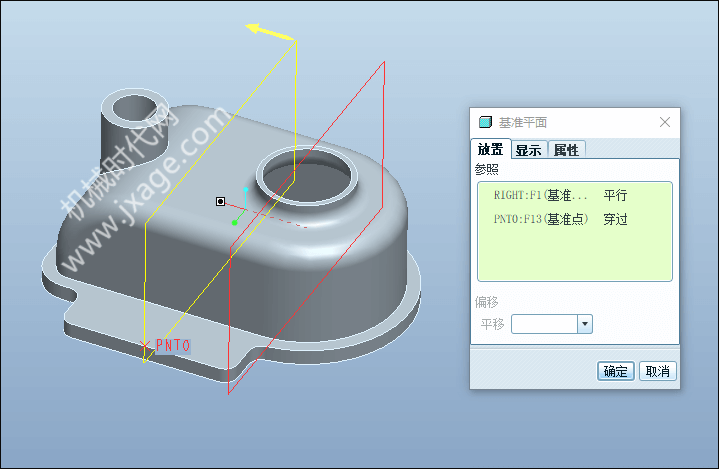Click the yellow direction arrow on the plane
The width and height of the screenshot is (719, 469).
pyautogui.click(x=271, y=32)
